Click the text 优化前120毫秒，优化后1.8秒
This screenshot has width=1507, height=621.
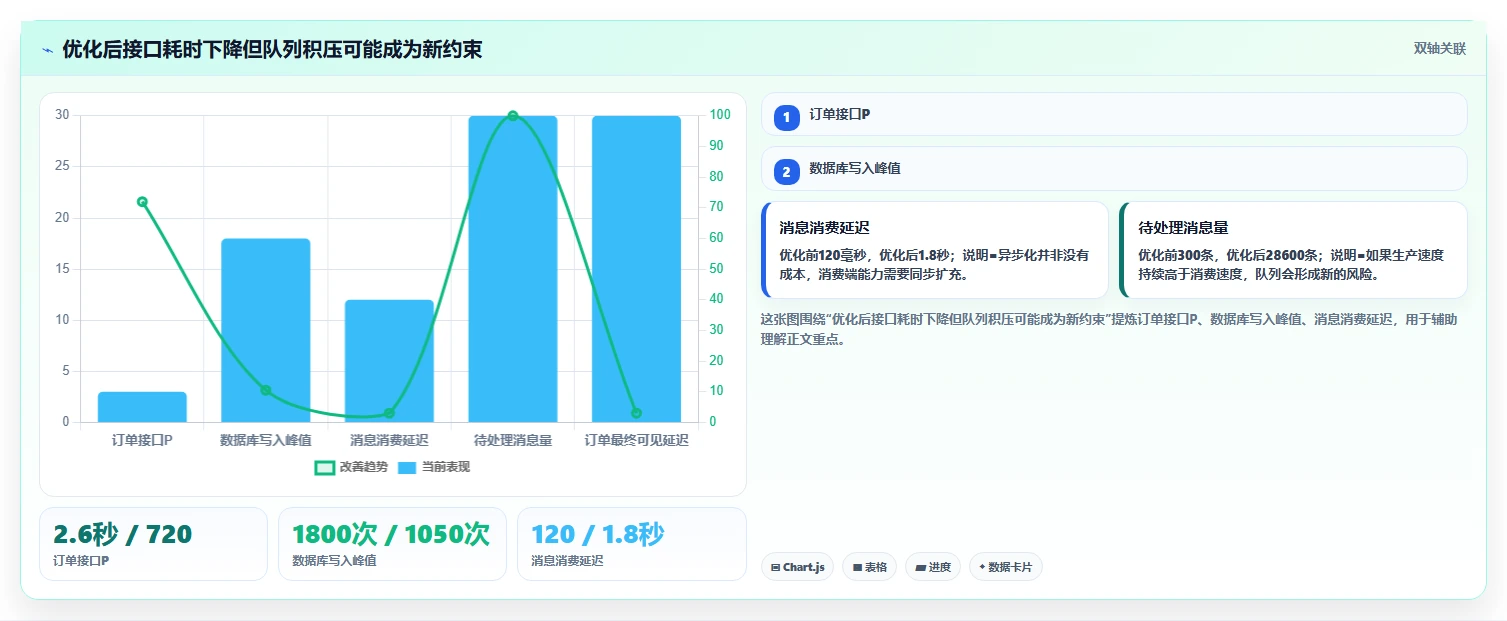click(864, 255)
